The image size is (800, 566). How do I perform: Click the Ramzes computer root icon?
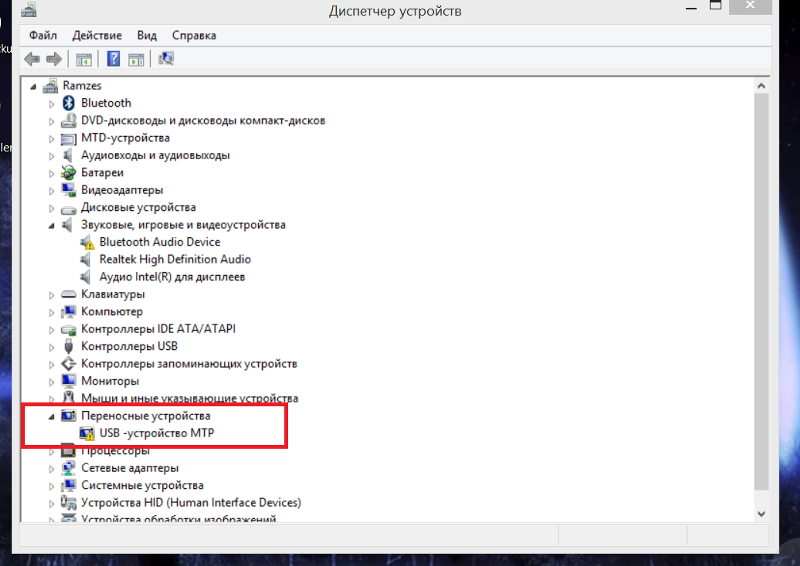pos(50,86)
